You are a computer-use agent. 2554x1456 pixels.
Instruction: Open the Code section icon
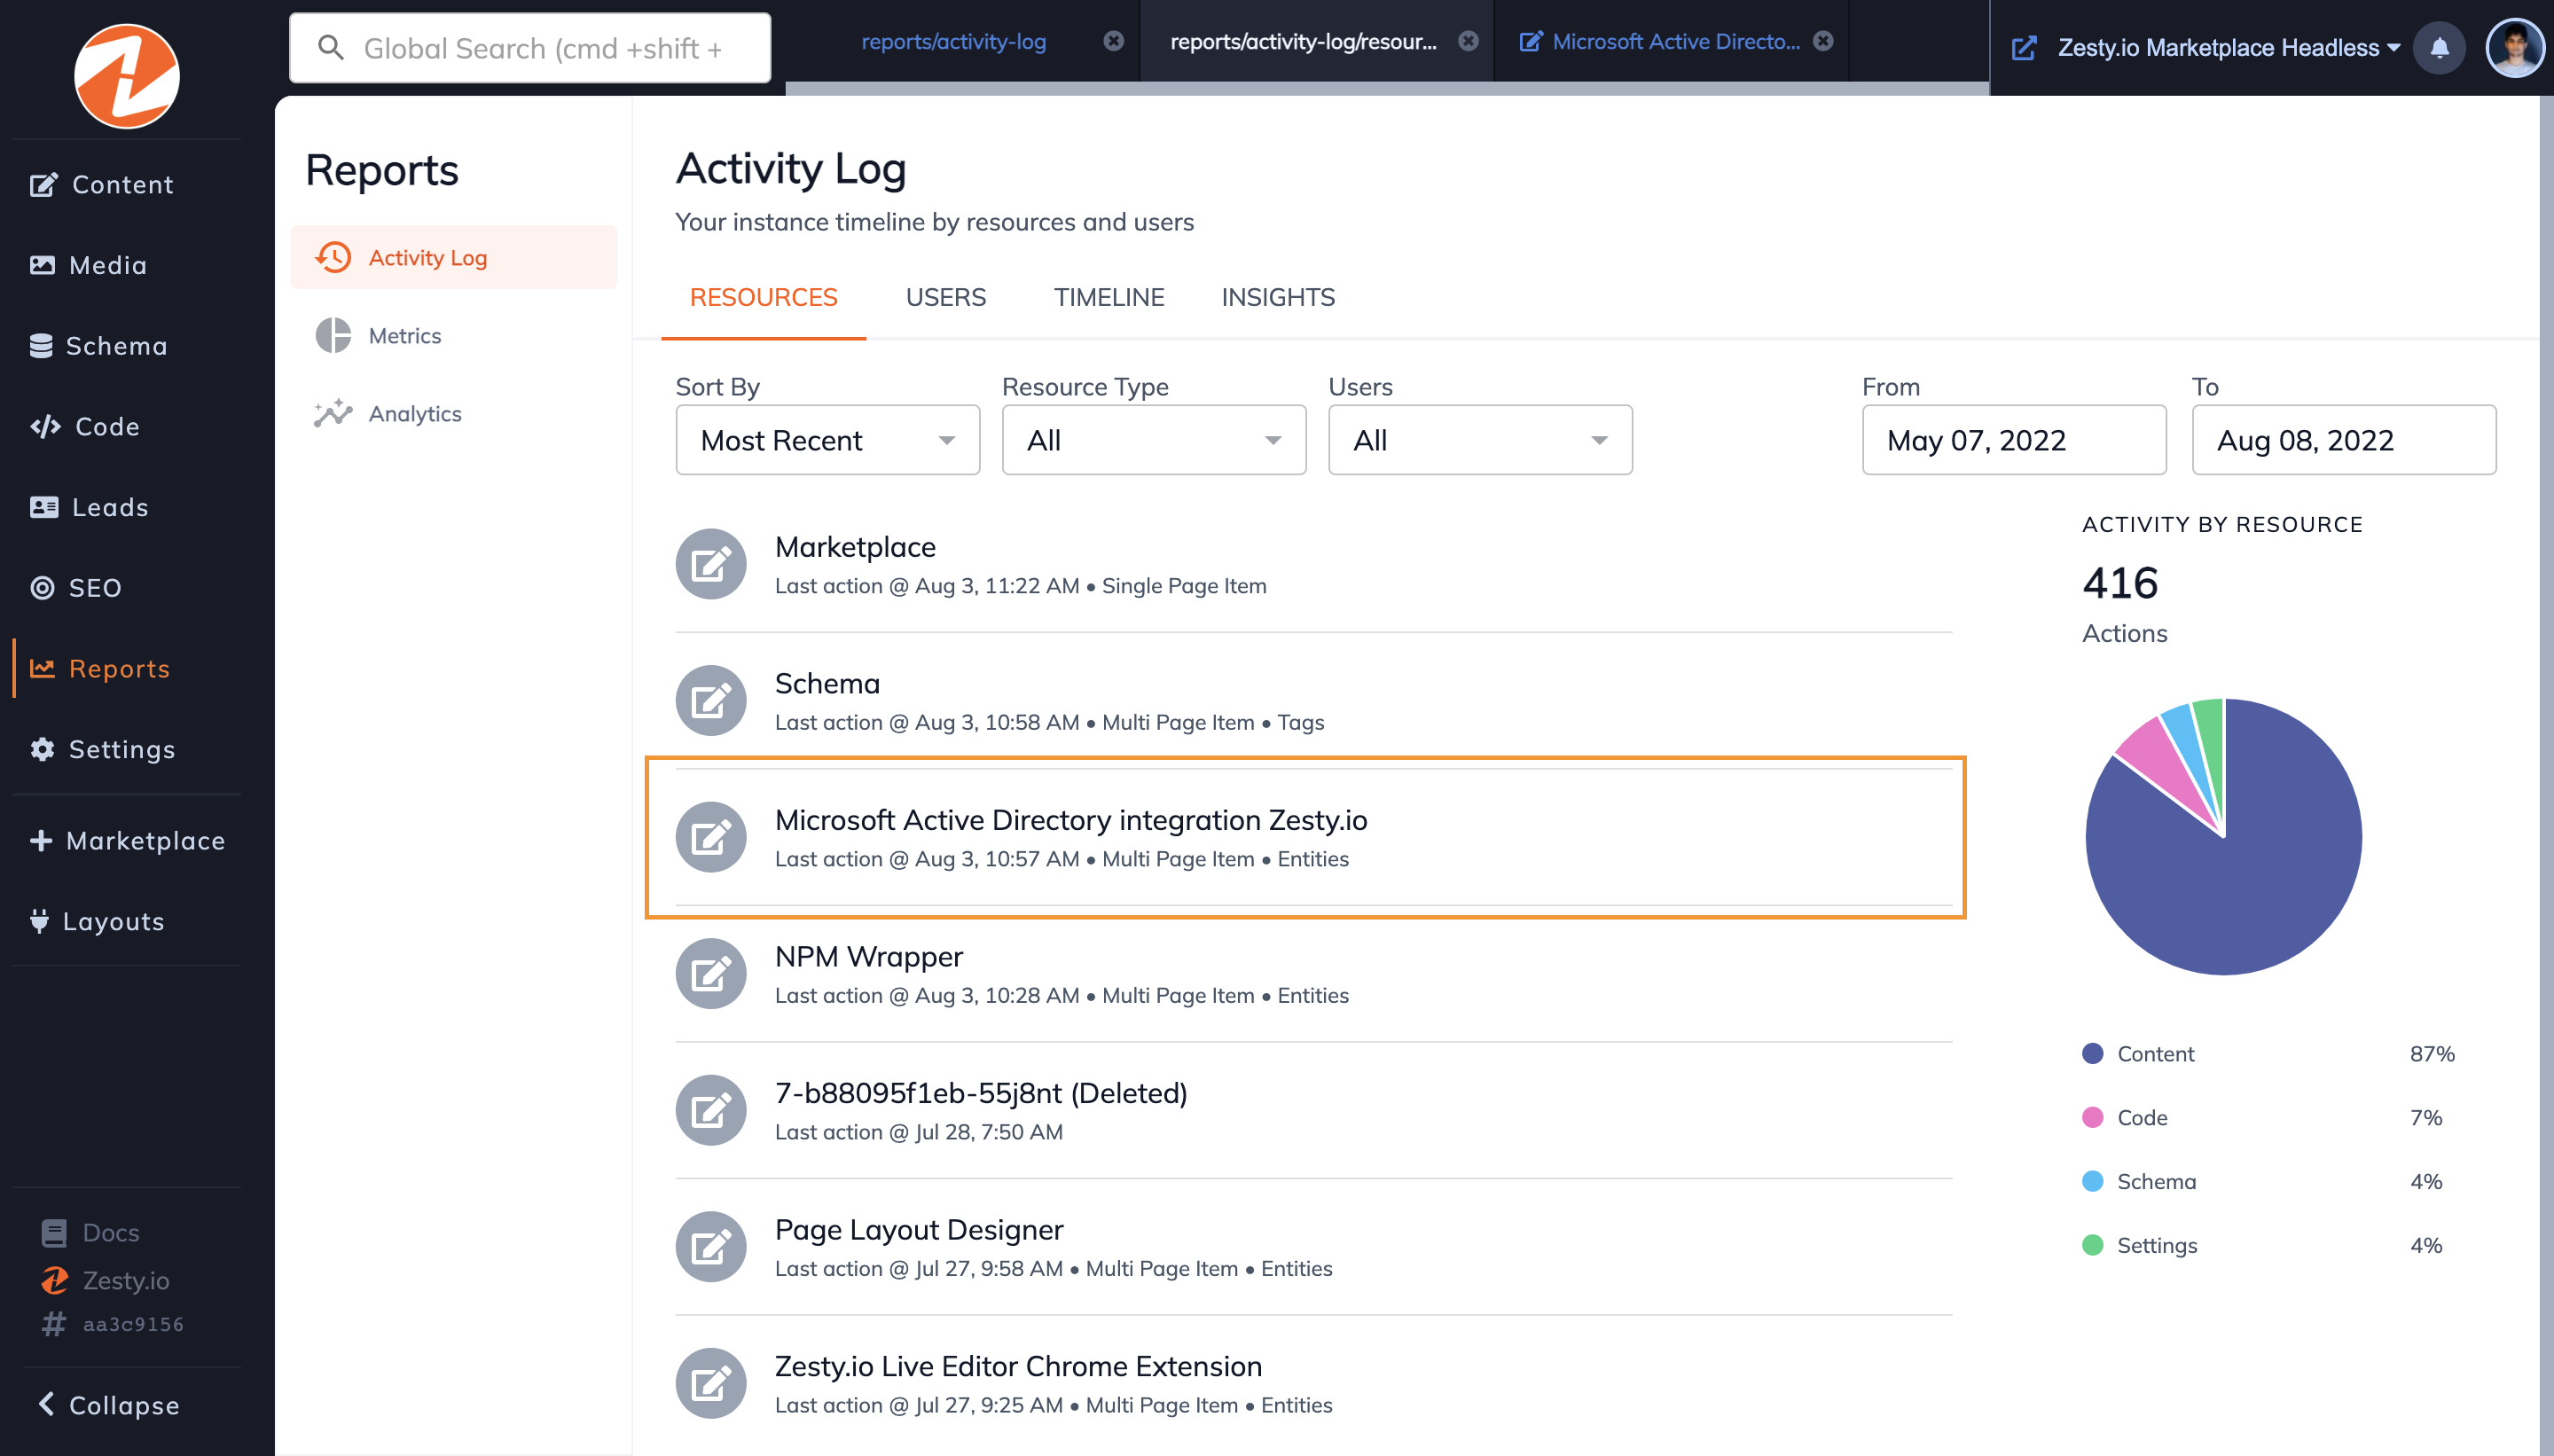45,427
